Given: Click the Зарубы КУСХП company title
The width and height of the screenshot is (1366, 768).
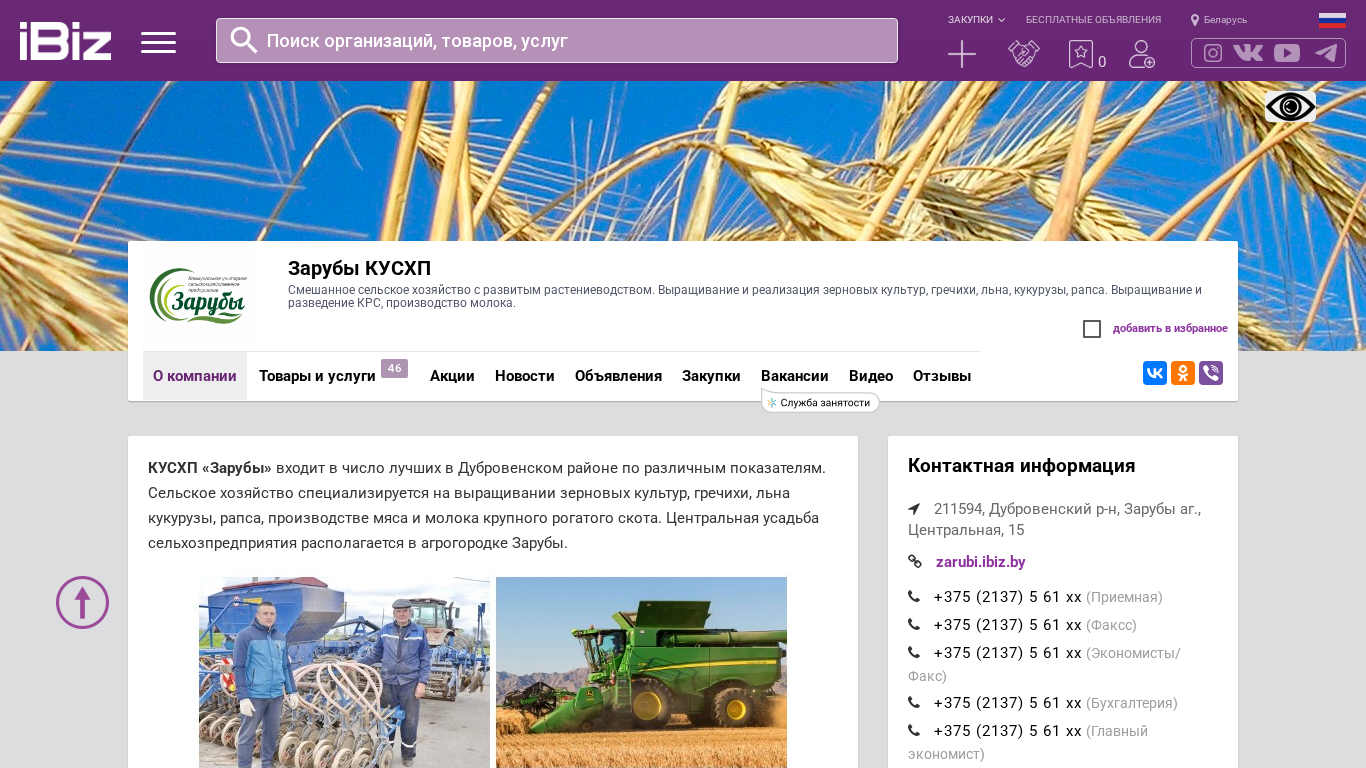Looking at the screenshot, I should click(359, 268).
